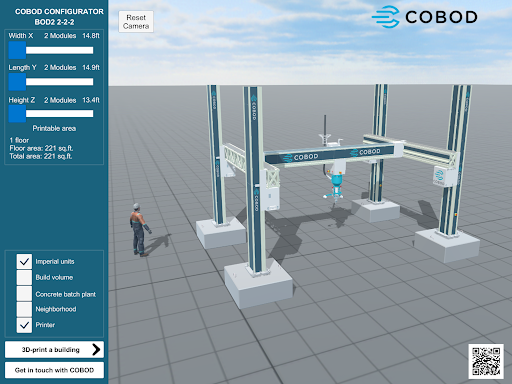Open Get in touch with COBOD
The width and height of the screenshot is (512, 384).
[54, 370]
